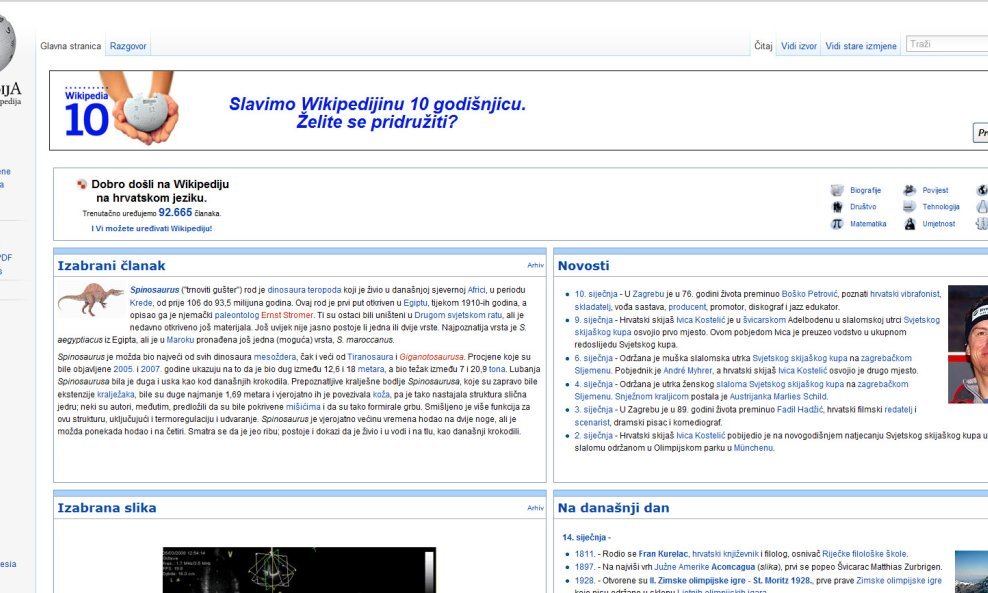
Task: Click the Društvo category icon
Action: (x=837, y=207)
